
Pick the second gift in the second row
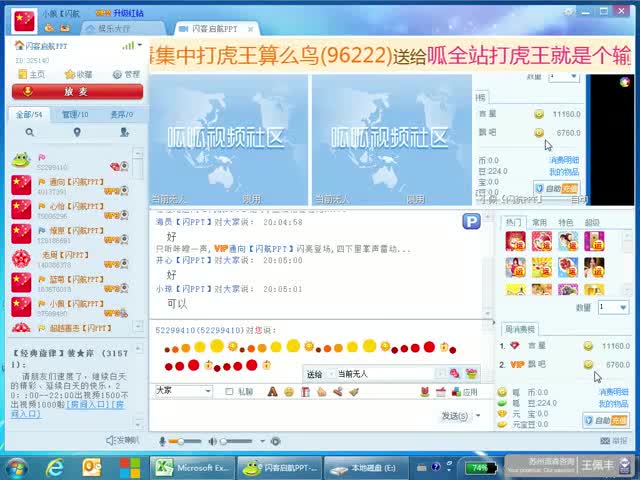pyautogui.click(x=542, y=268)
